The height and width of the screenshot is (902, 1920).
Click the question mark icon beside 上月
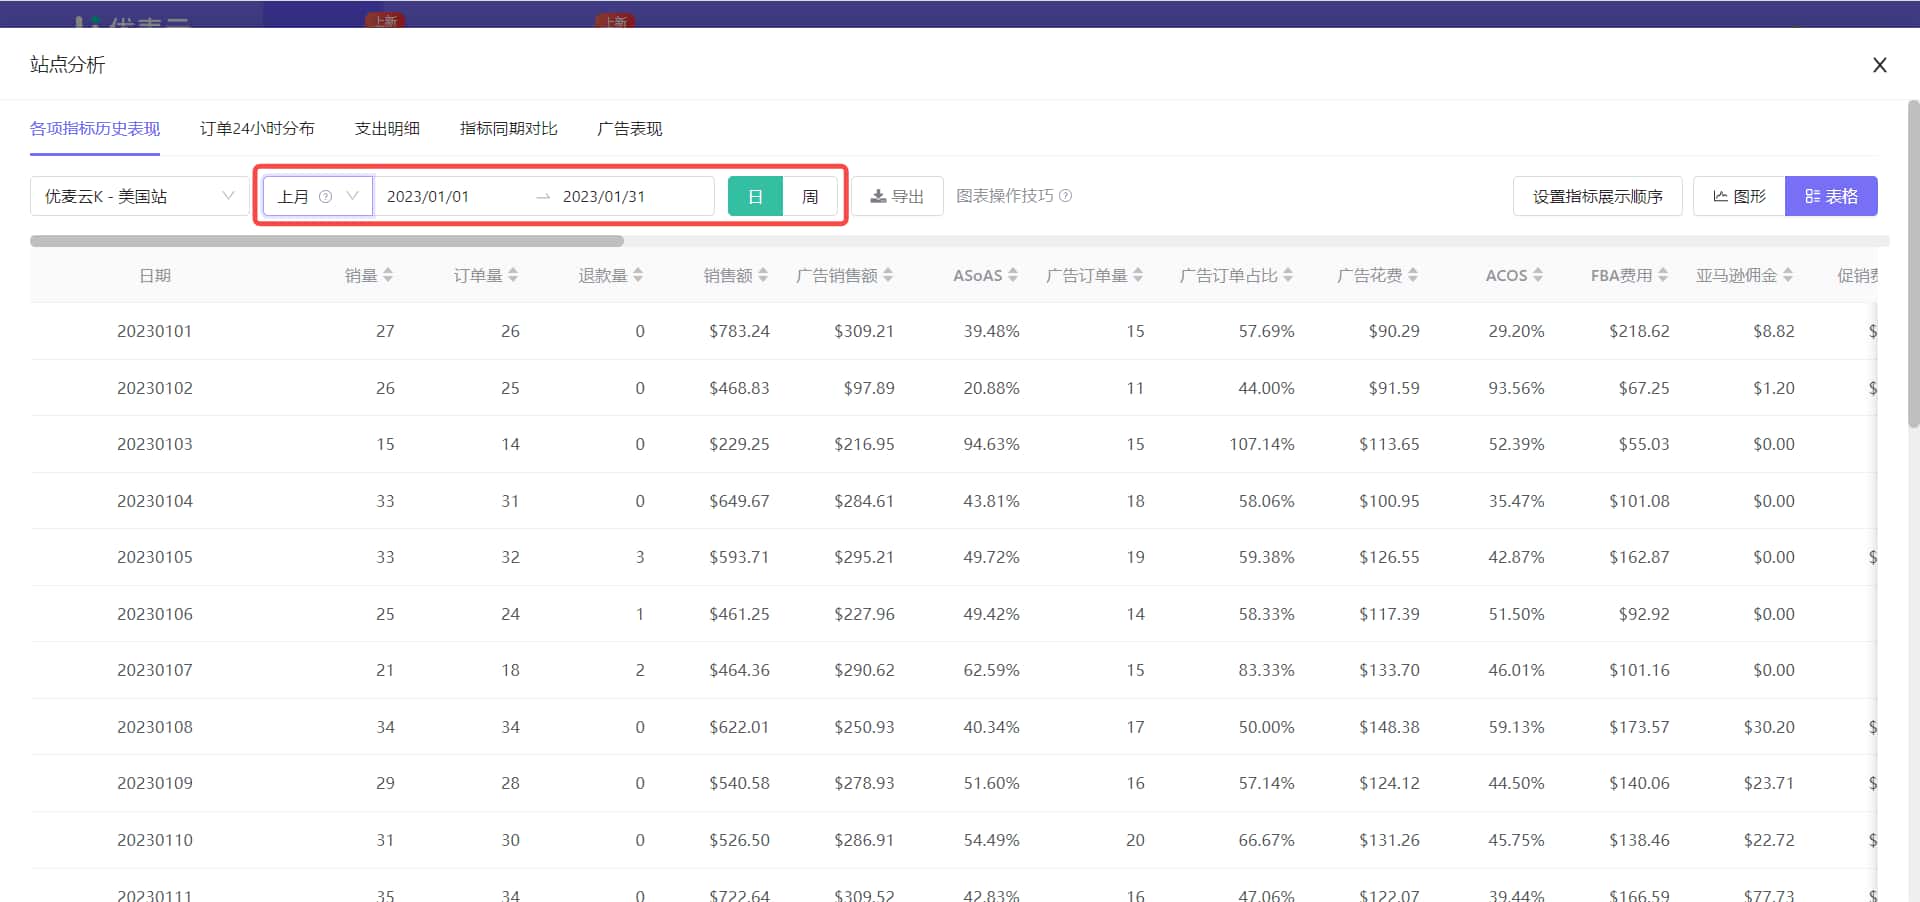click(x=325, y=196)
